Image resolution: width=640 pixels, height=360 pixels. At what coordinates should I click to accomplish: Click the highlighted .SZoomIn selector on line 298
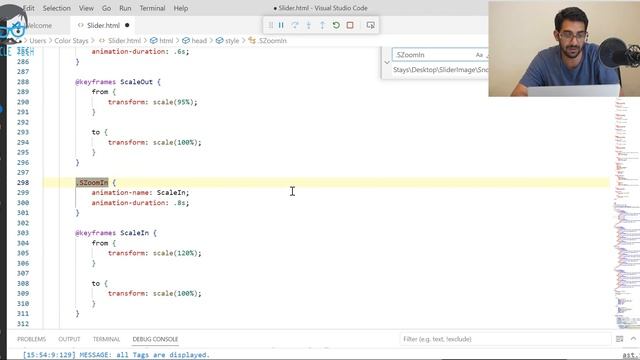[x=92, y=182]
